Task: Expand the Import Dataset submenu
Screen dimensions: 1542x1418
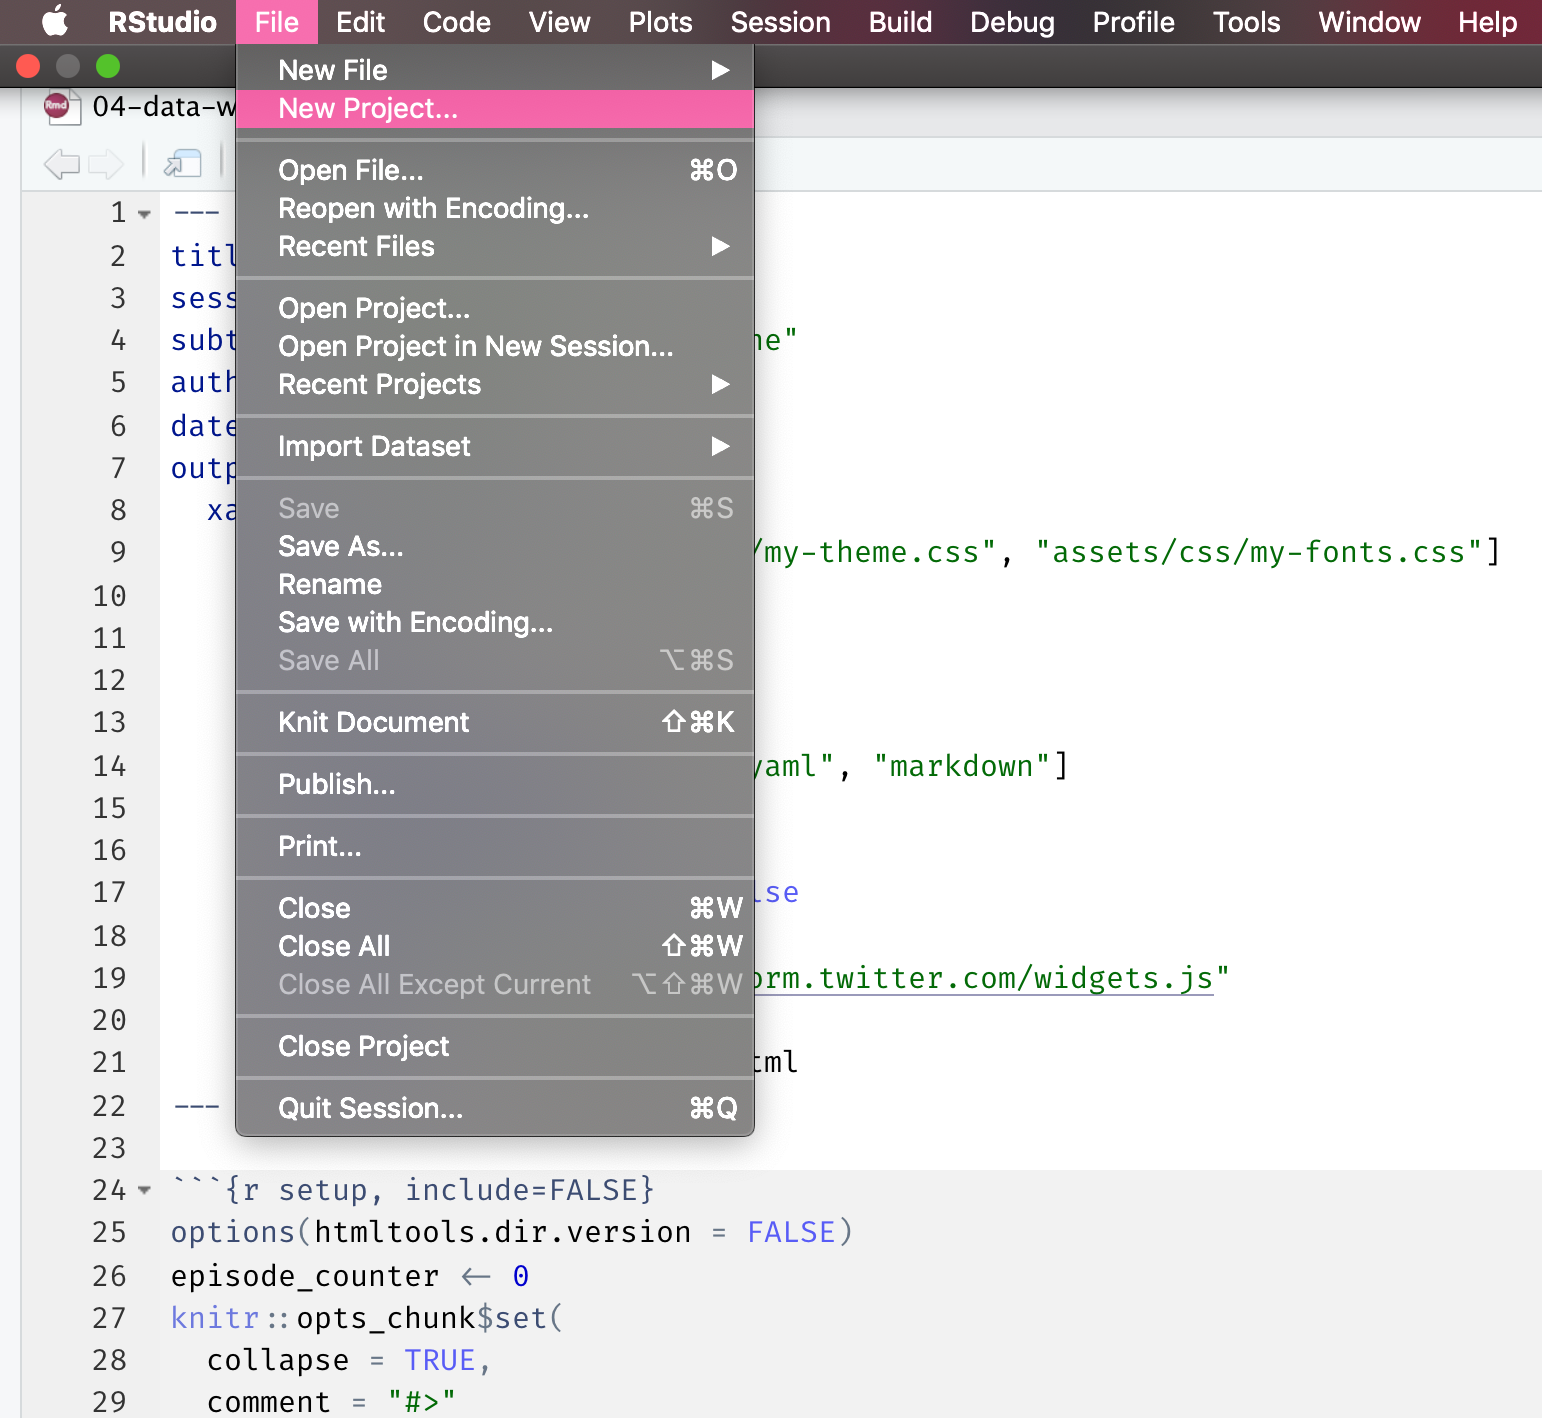Action: click(495, 446)
